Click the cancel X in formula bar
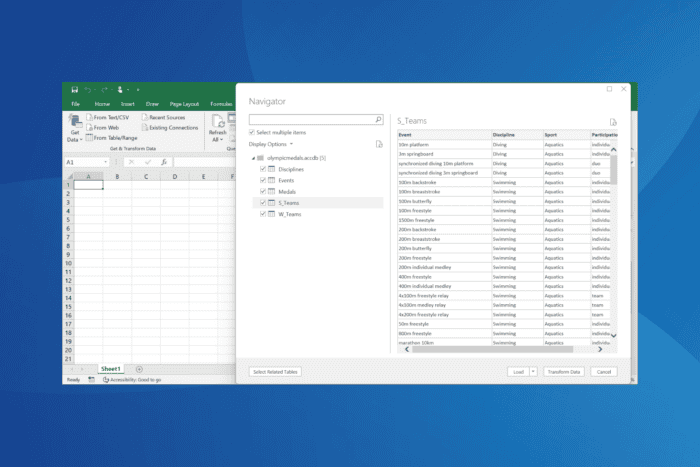The width and height of the screenshot is (700, 467). point(131,162)
